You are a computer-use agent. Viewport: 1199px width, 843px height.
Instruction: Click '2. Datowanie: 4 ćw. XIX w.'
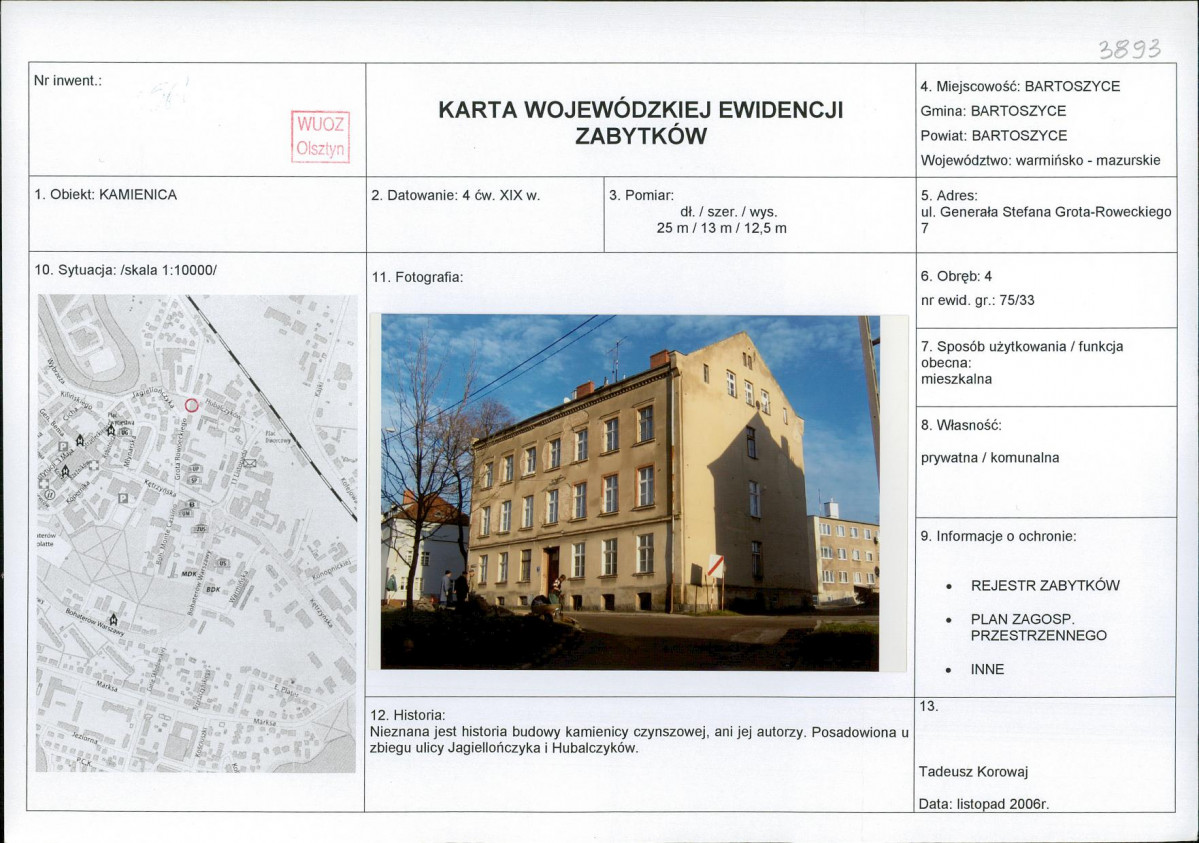pos(456,195)
